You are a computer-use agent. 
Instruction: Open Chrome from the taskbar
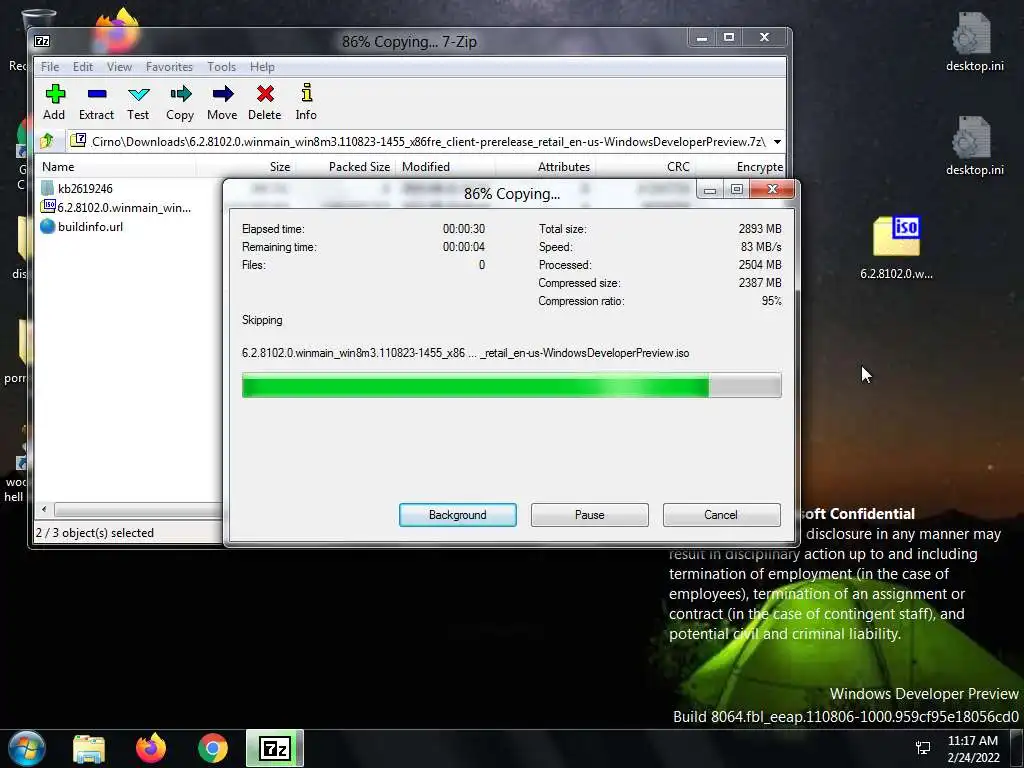click(x=213, y=748)
